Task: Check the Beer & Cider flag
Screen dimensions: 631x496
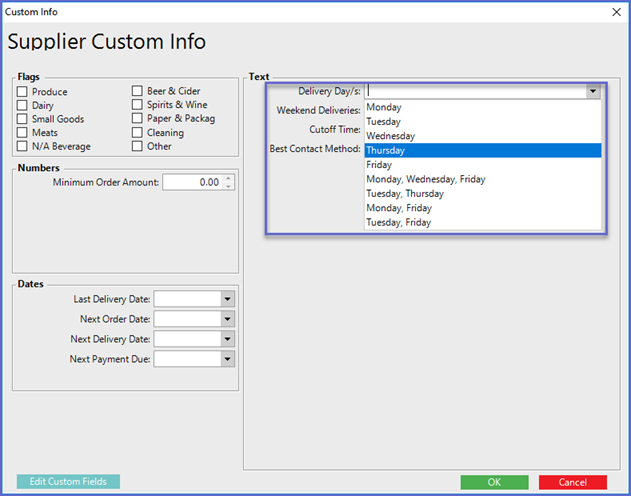Action: point(138,92)
